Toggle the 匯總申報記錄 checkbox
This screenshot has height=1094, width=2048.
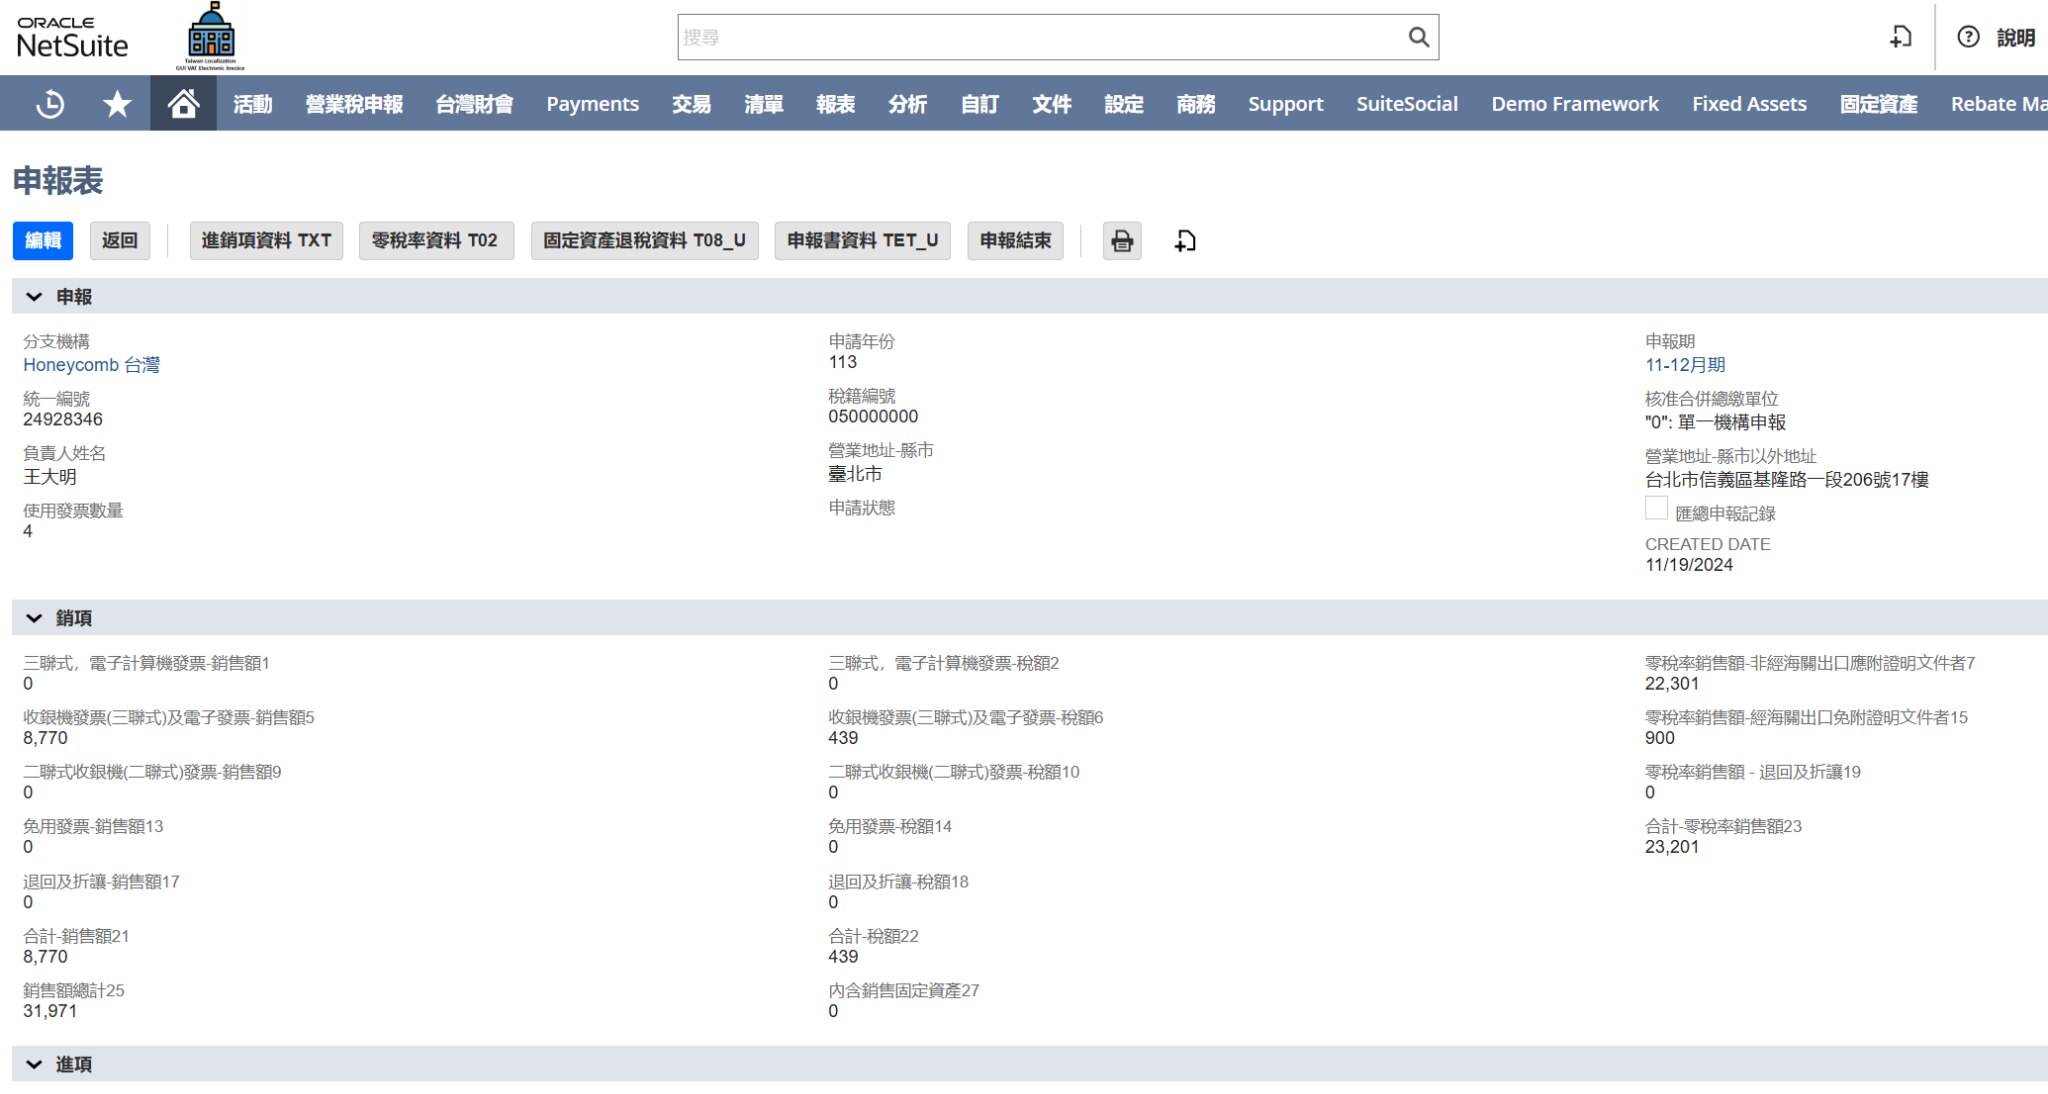pyautogui.click(x=1656, y=508)
